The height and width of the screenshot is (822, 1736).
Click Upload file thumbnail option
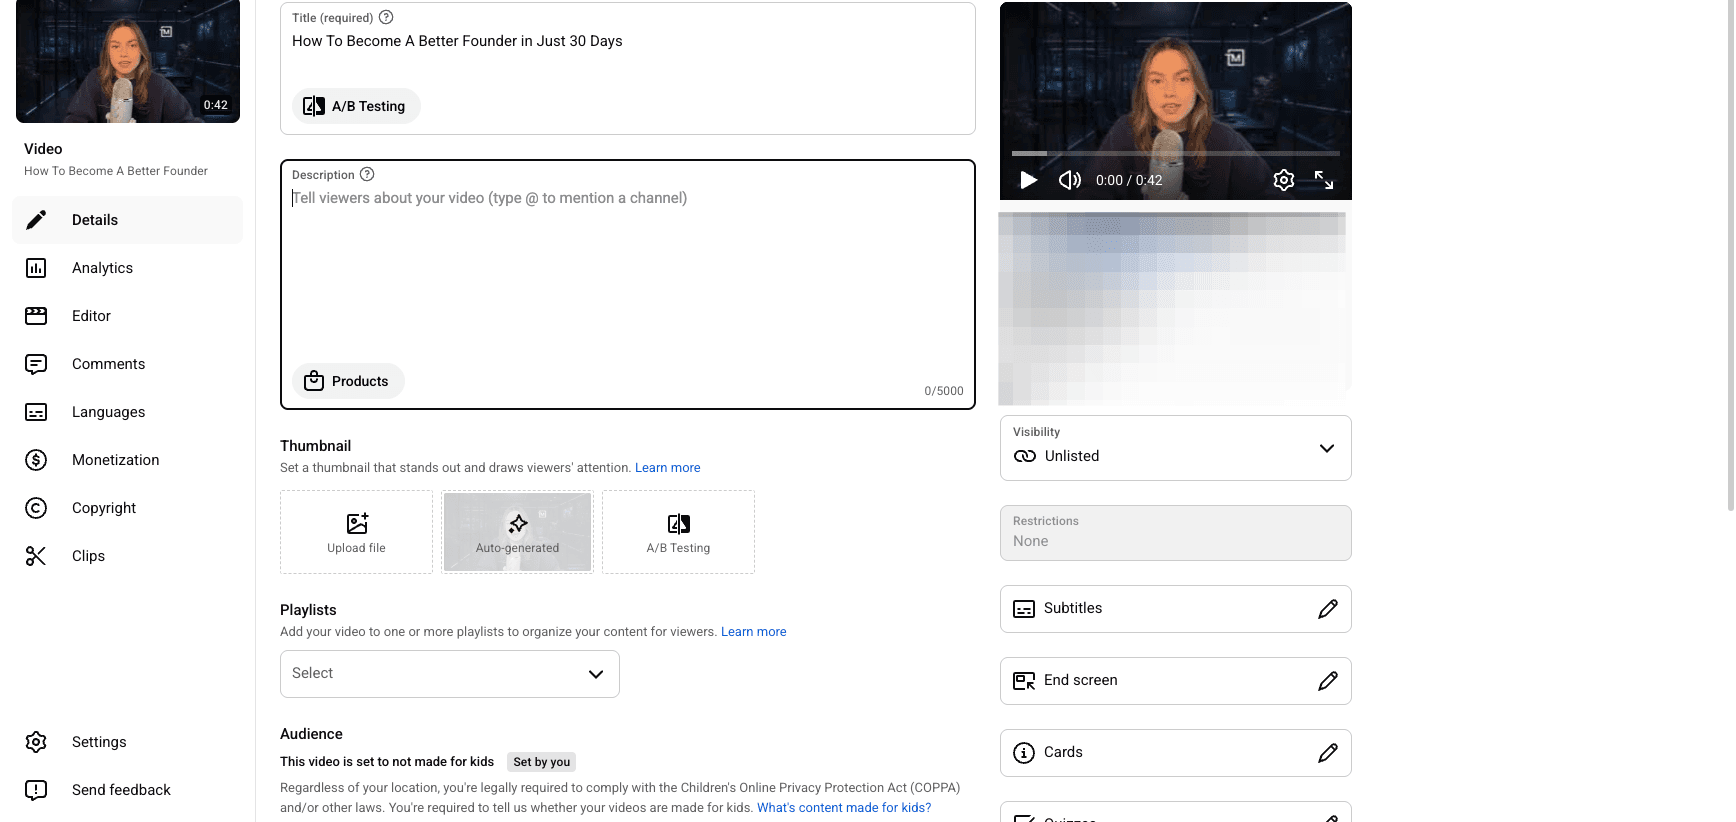[x=356, y=532]
